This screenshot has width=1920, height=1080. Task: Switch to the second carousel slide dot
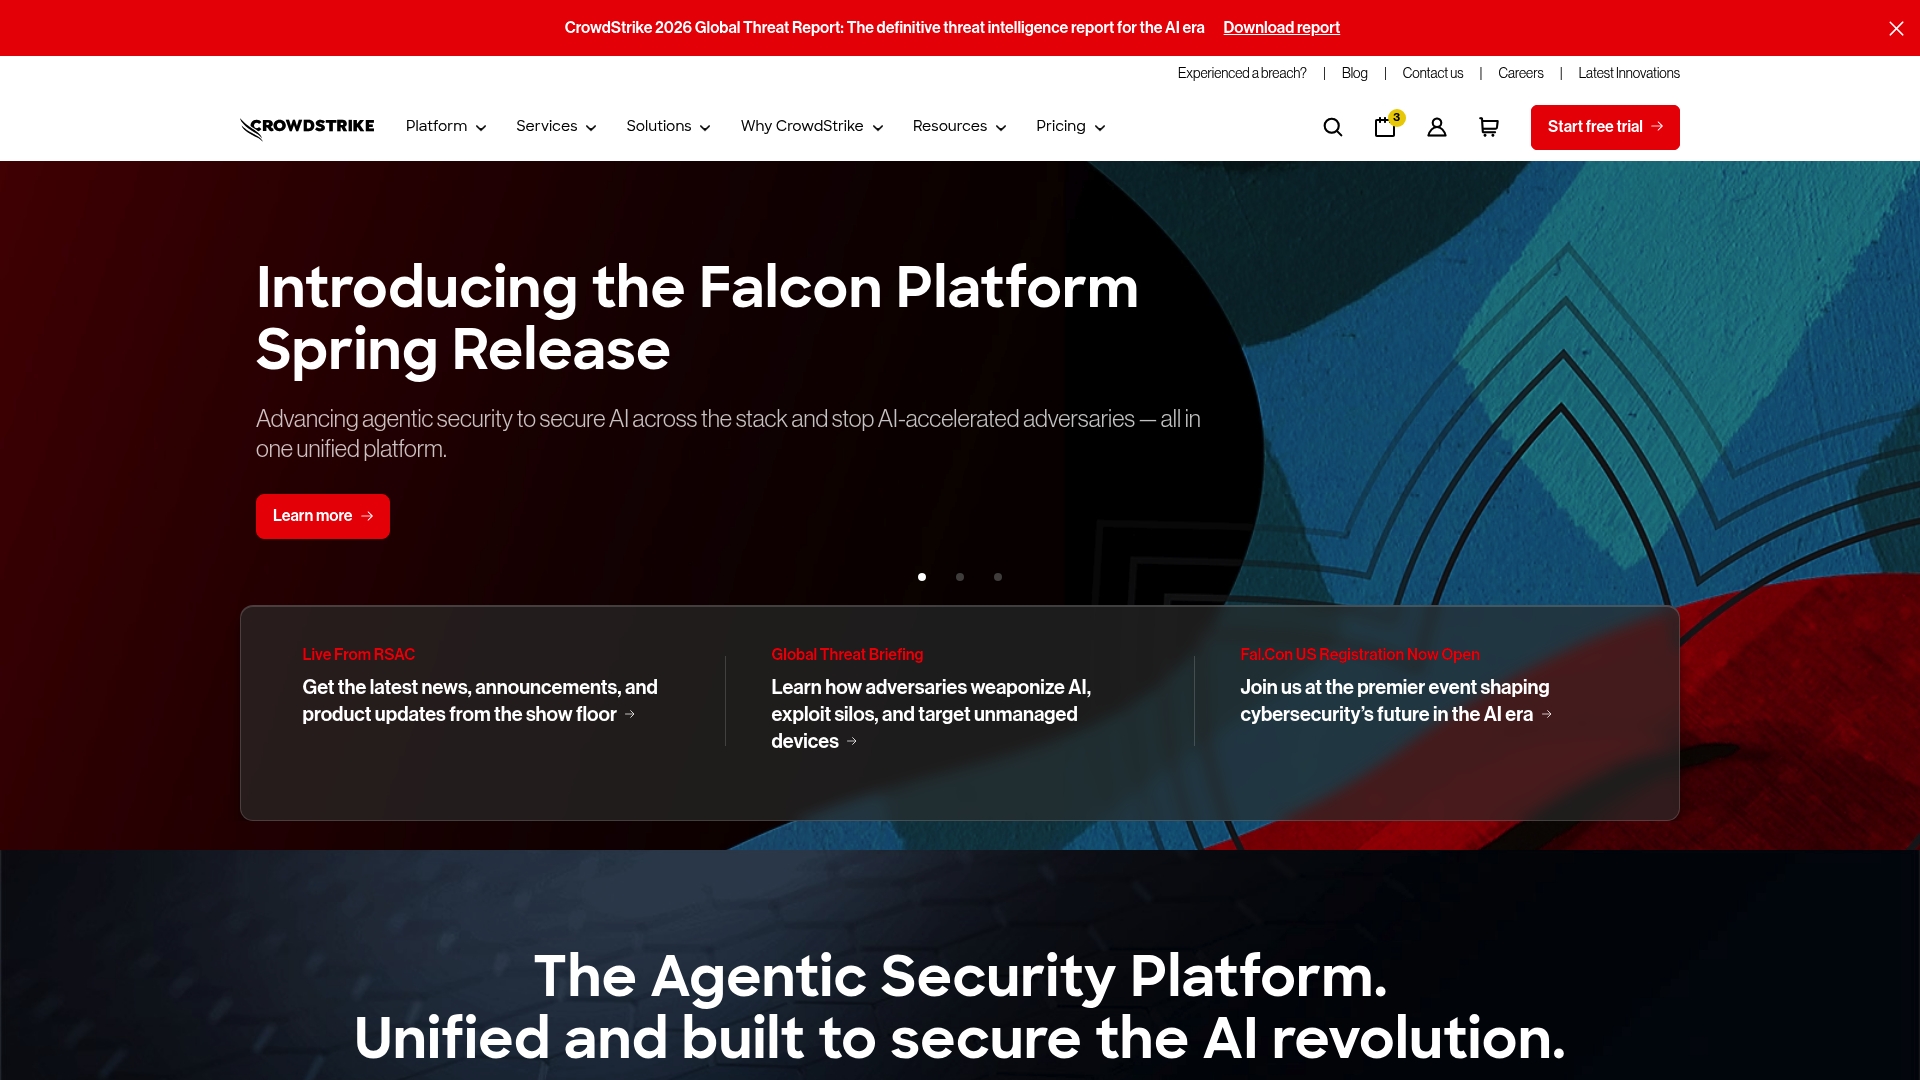point(960,577)
